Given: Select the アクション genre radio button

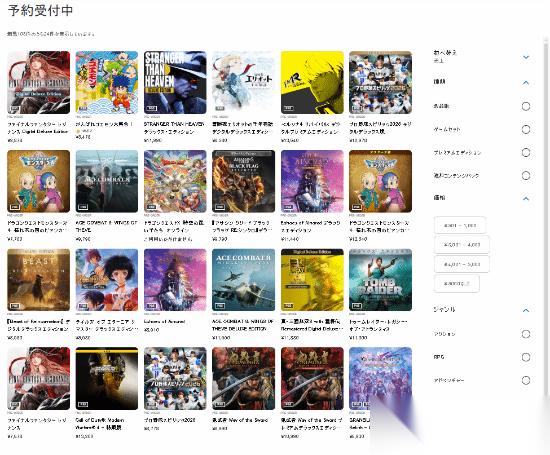Looking at the screenshot, I should [525, 334].
